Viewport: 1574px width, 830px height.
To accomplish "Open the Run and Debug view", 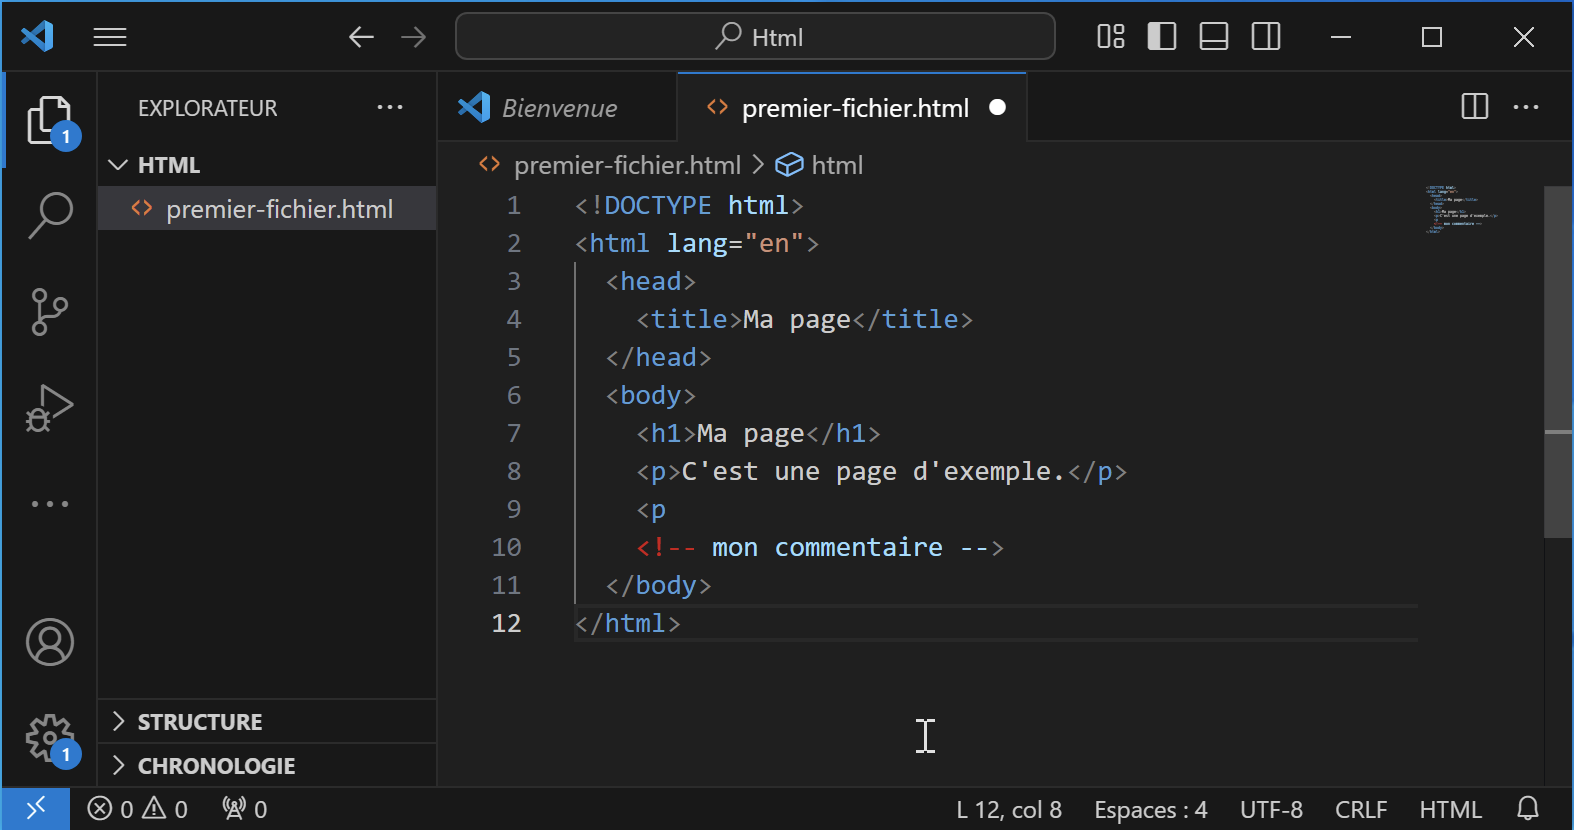I will (49, 407).
